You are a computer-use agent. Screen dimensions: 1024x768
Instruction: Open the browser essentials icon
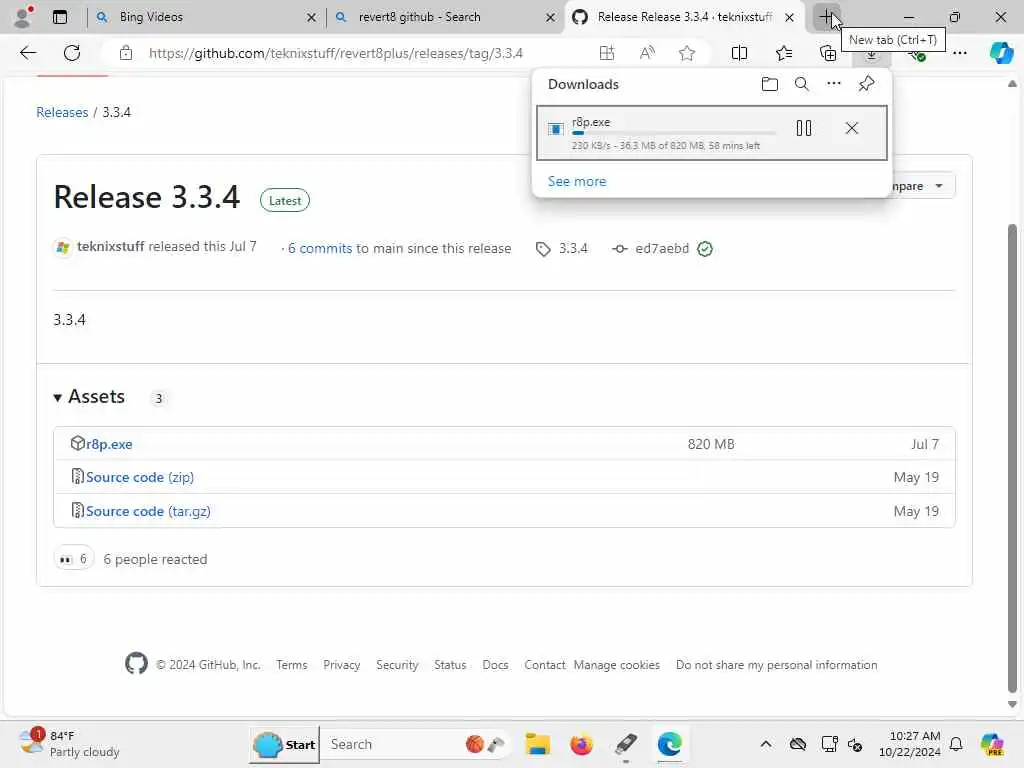click(916, 55)
